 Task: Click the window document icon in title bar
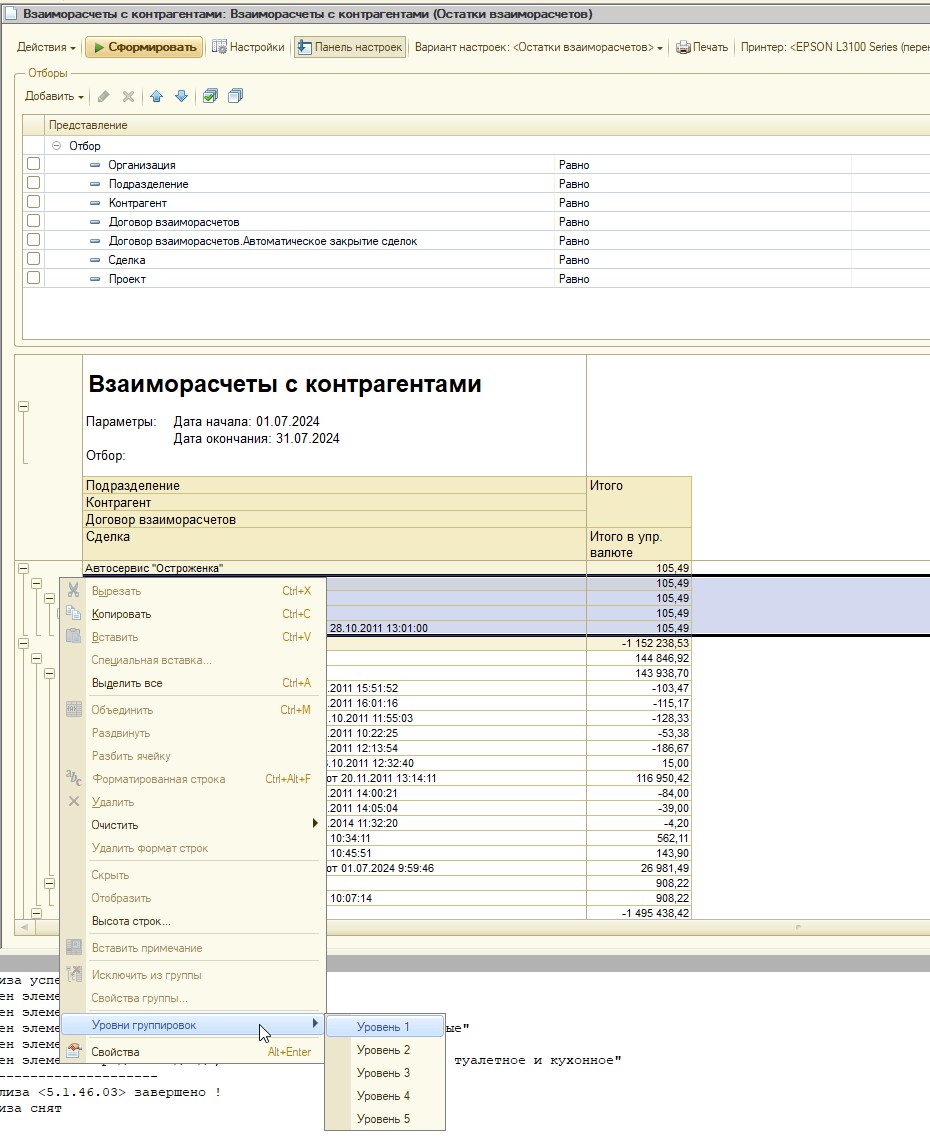[x=11, y=14]
